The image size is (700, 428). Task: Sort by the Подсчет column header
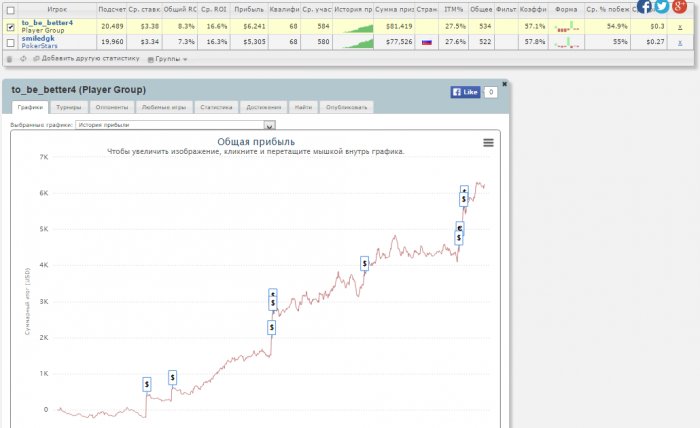point(112,9)
